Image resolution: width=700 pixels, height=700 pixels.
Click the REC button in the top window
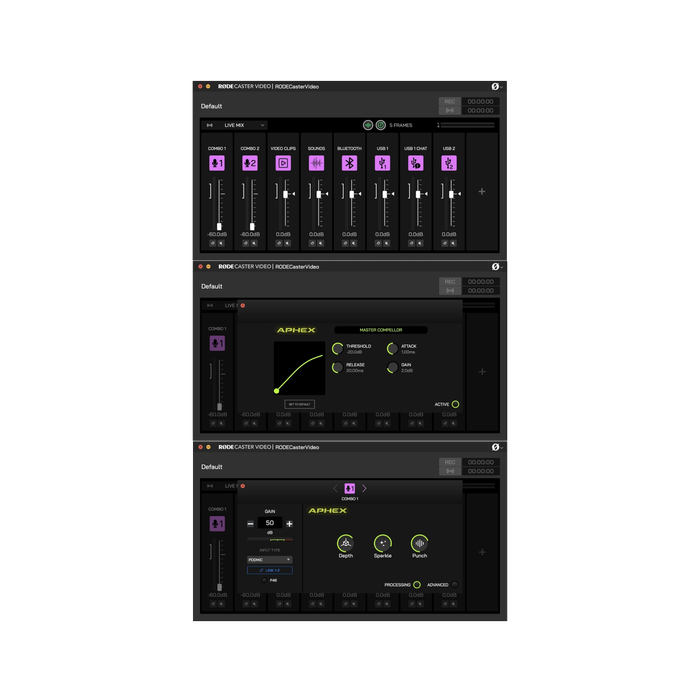(x=450, y=101)
